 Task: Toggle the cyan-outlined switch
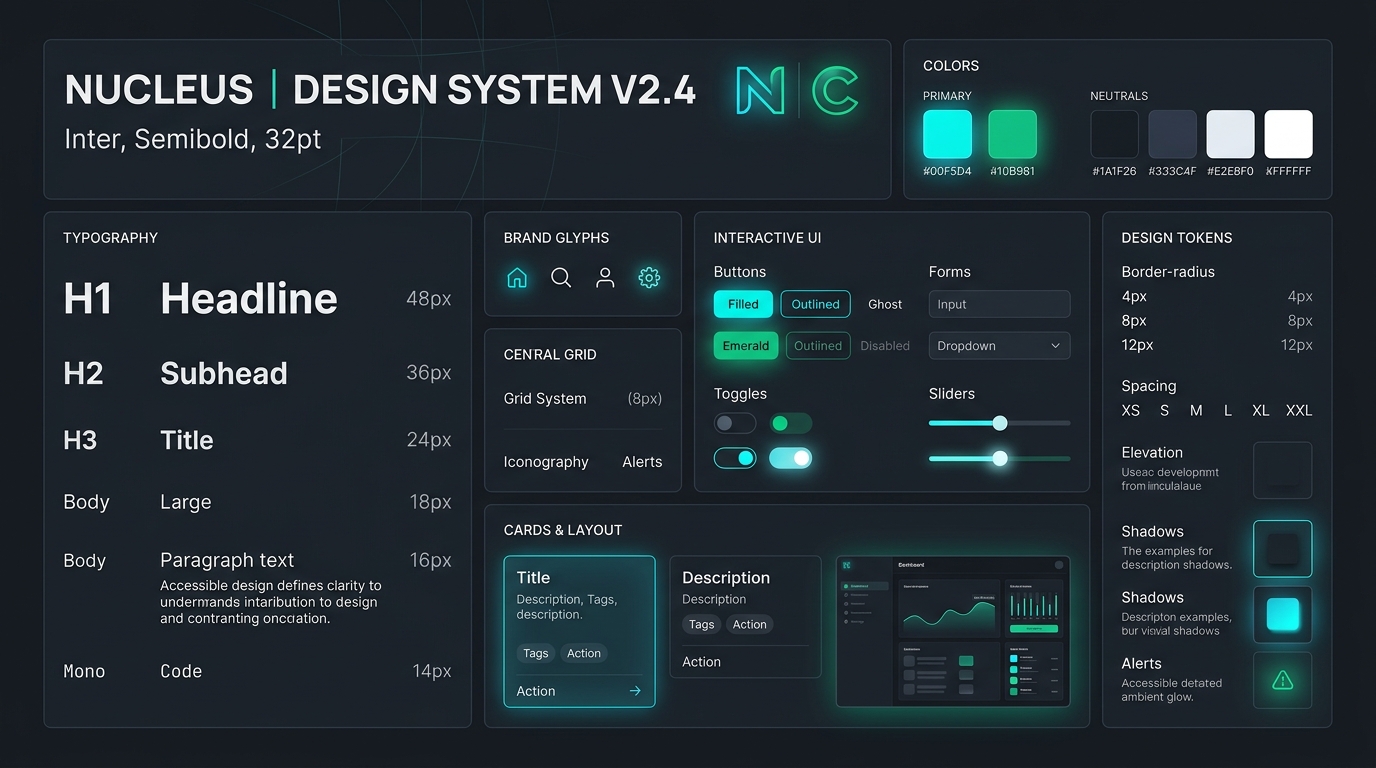(735, 458)
